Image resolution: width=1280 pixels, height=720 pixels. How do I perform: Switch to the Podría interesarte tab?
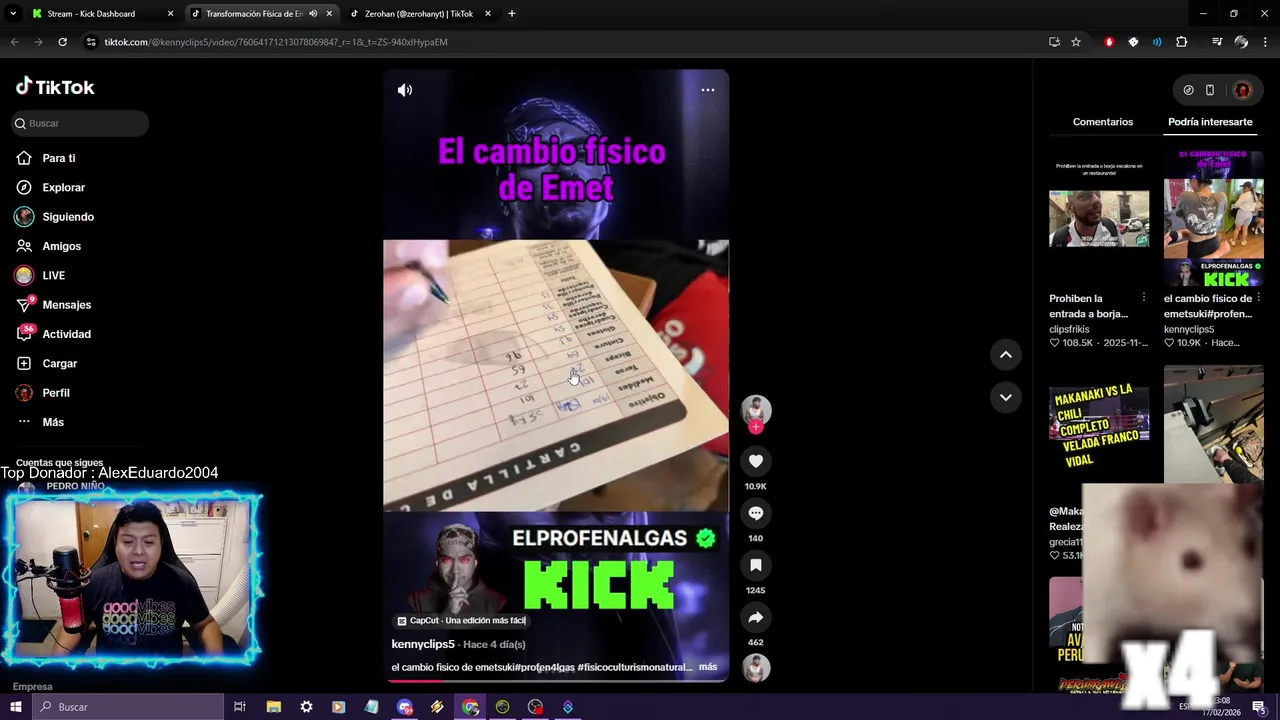point(1210,122)
